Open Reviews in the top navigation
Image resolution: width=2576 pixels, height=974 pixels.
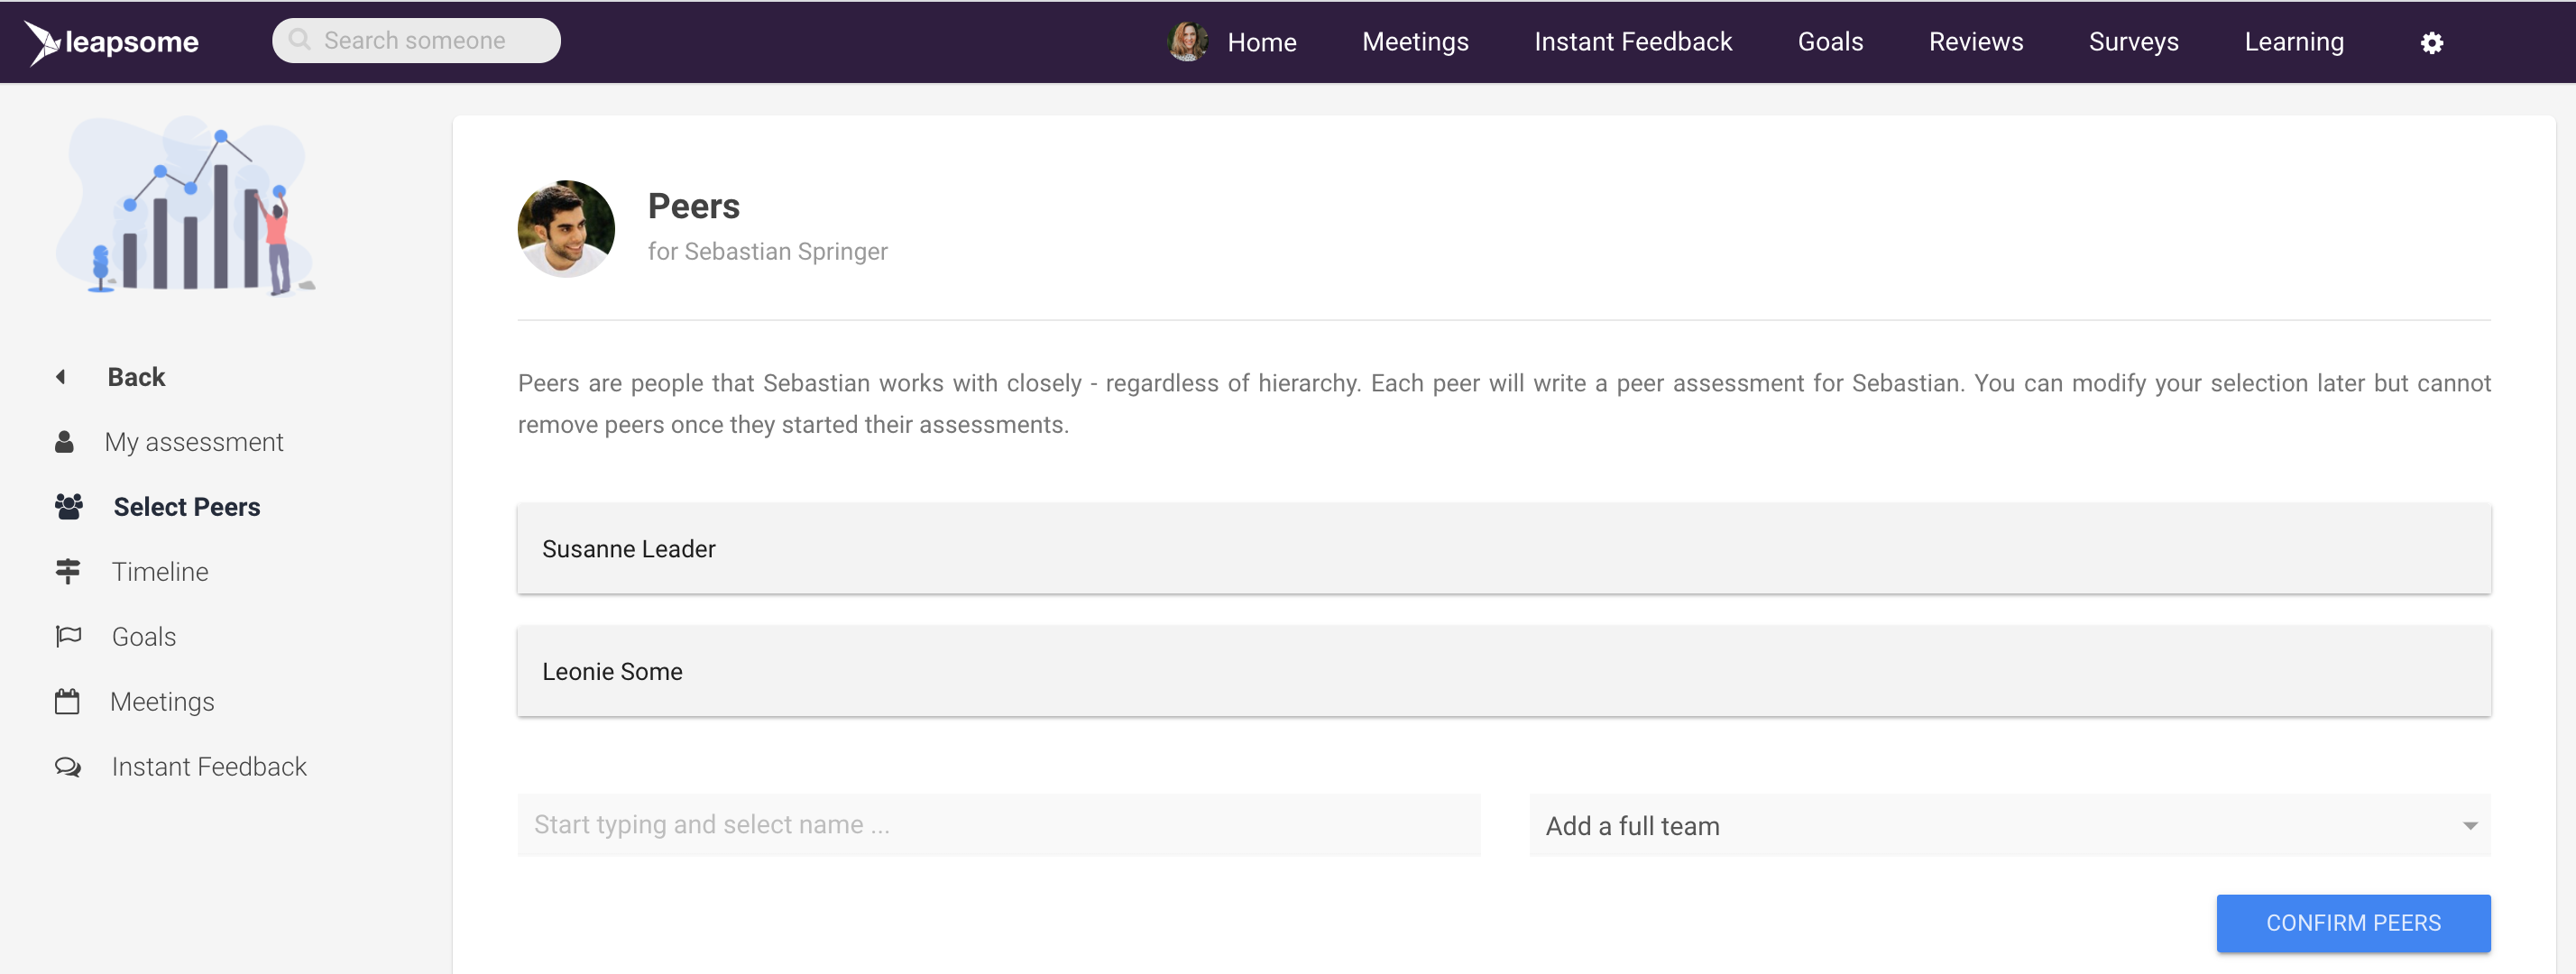click(x=1975, y=42)
